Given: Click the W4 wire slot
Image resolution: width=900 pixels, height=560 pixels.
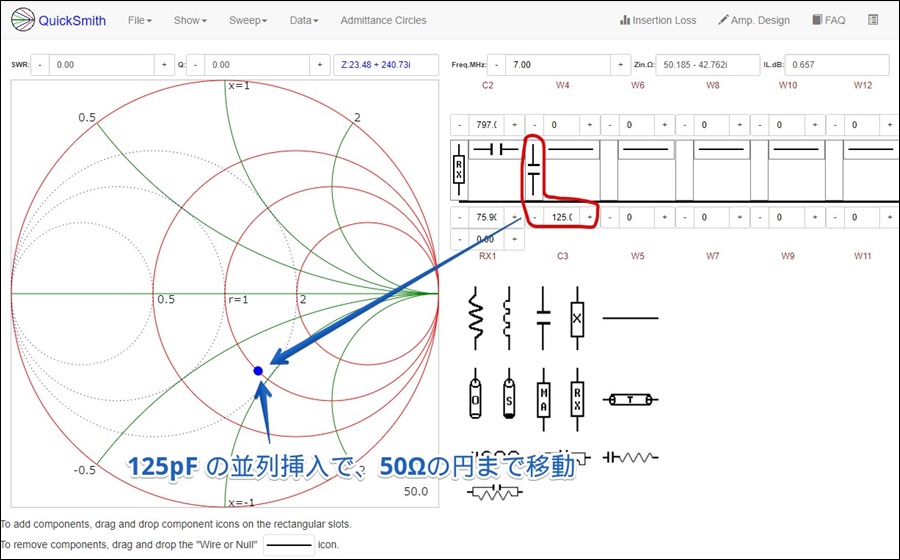Looking at the screenshot, I should tap(571, 150).
